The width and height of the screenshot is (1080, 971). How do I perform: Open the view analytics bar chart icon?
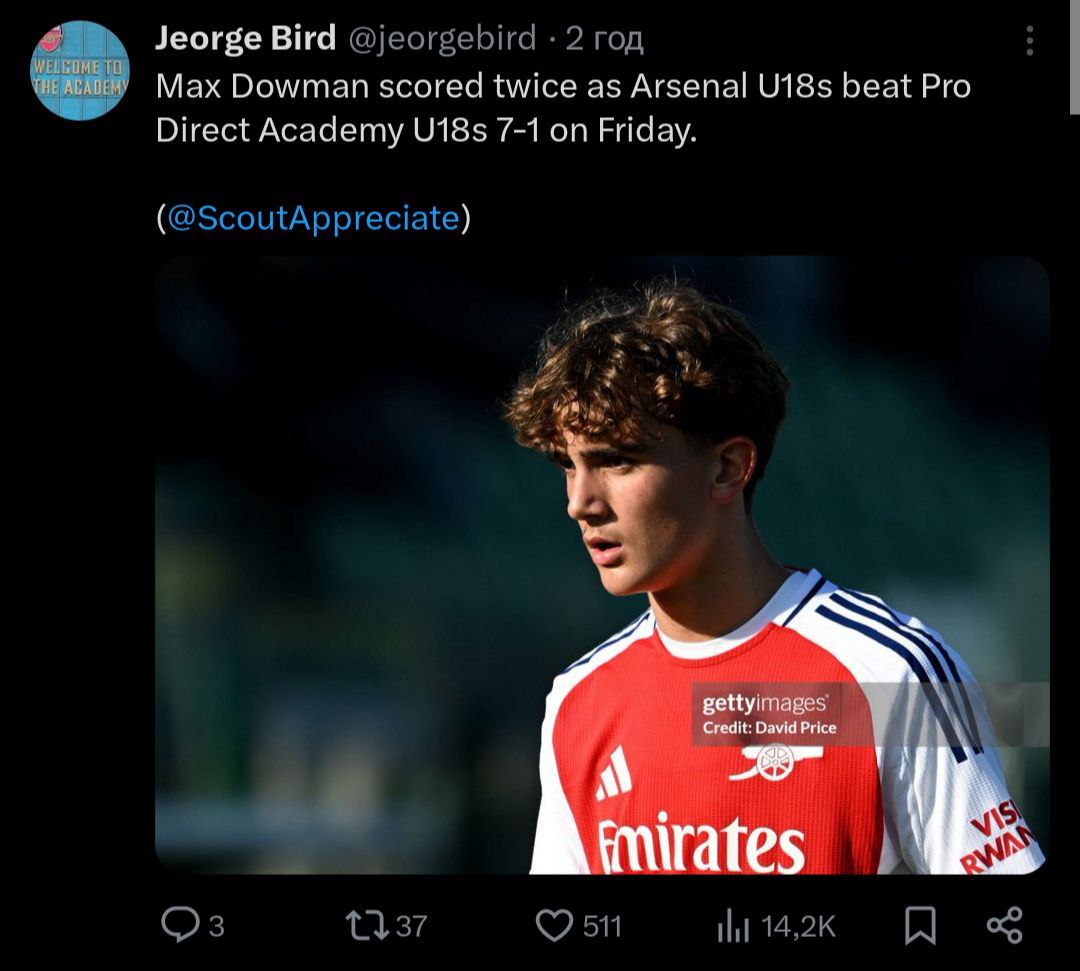click(732, 927)
